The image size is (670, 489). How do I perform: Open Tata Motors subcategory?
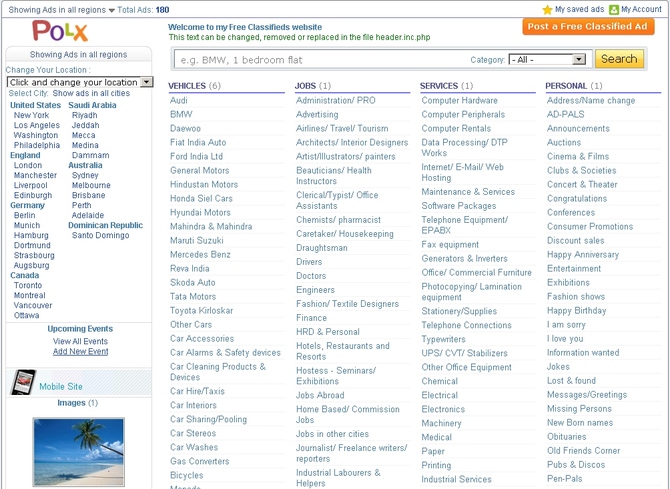tap(193, 296)
